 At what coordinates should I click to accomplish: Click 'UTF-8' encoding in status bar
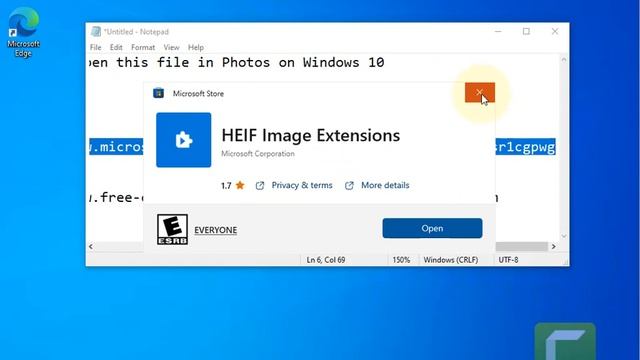[508, 260]
